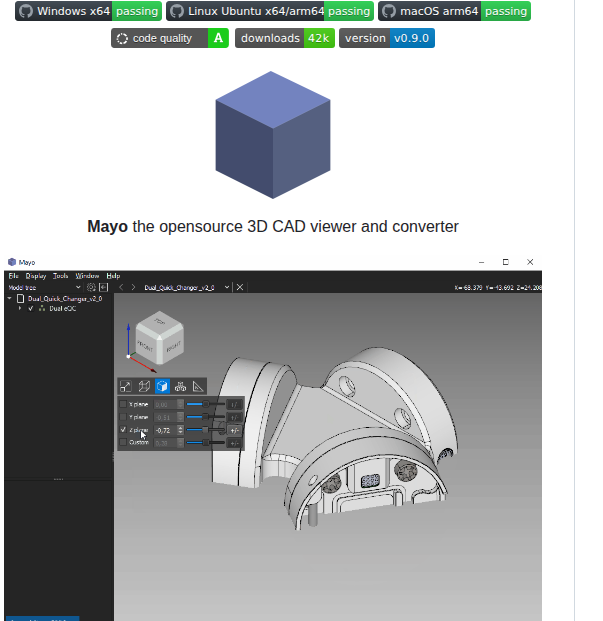Open the Model tree dropdown
Viewport: 603px width, 621px height.
pyautogui.click(x=44, y=288)
